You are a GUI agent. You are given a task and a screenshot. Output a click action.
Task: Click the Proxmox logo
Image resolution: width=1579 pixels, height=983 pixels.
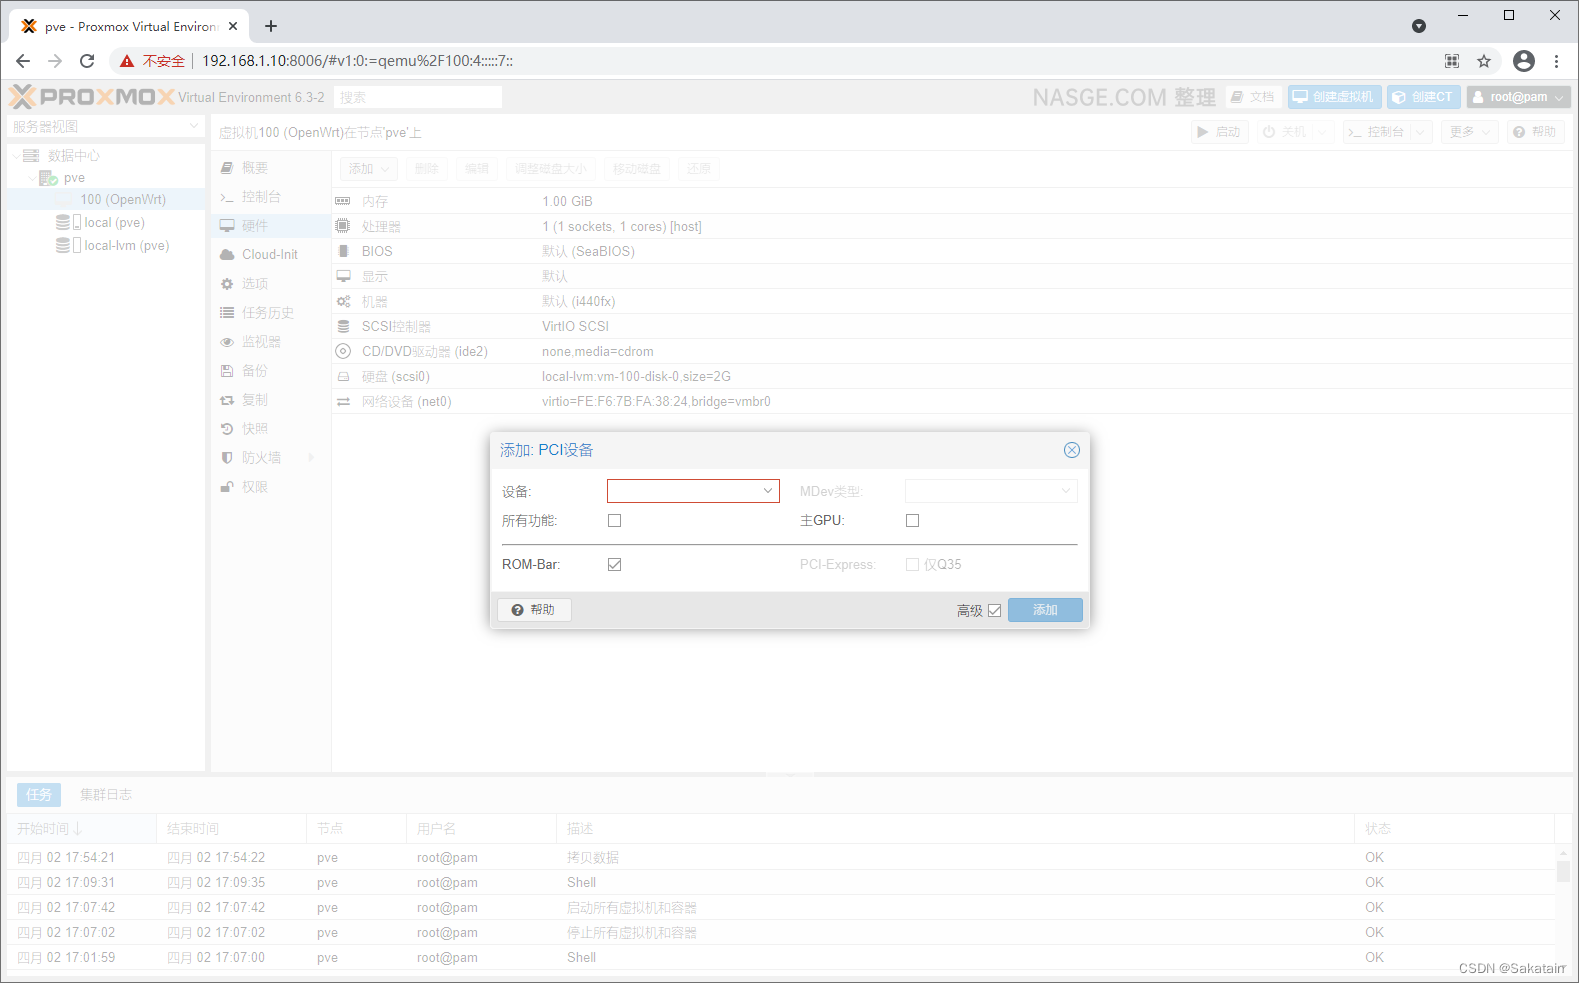pyautogui.click(x=92, y=97)
